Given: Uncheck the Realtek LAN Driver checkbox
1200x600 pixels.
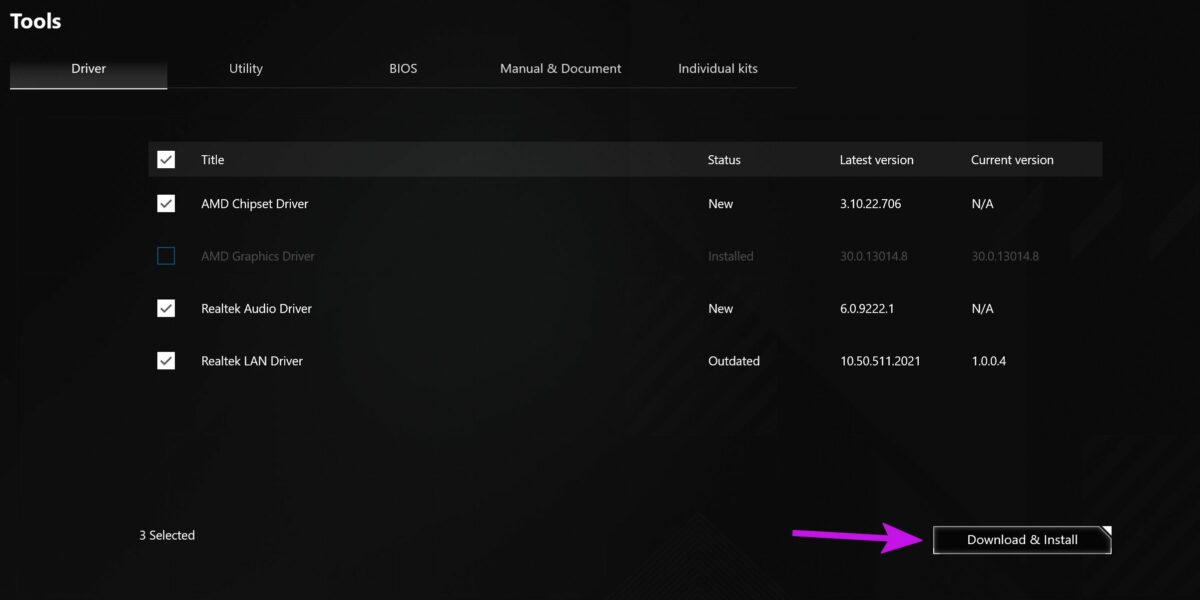Looking at the screenshot, I should 166,361.
